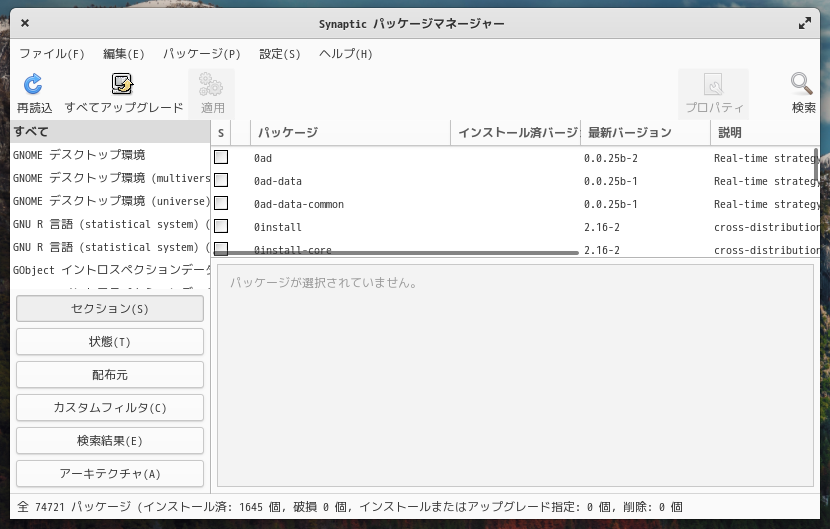Image resolution: width=830 pixels, height=529 pixels.
Task: Sort by the 説明 column header
Action: click(765, 132)
